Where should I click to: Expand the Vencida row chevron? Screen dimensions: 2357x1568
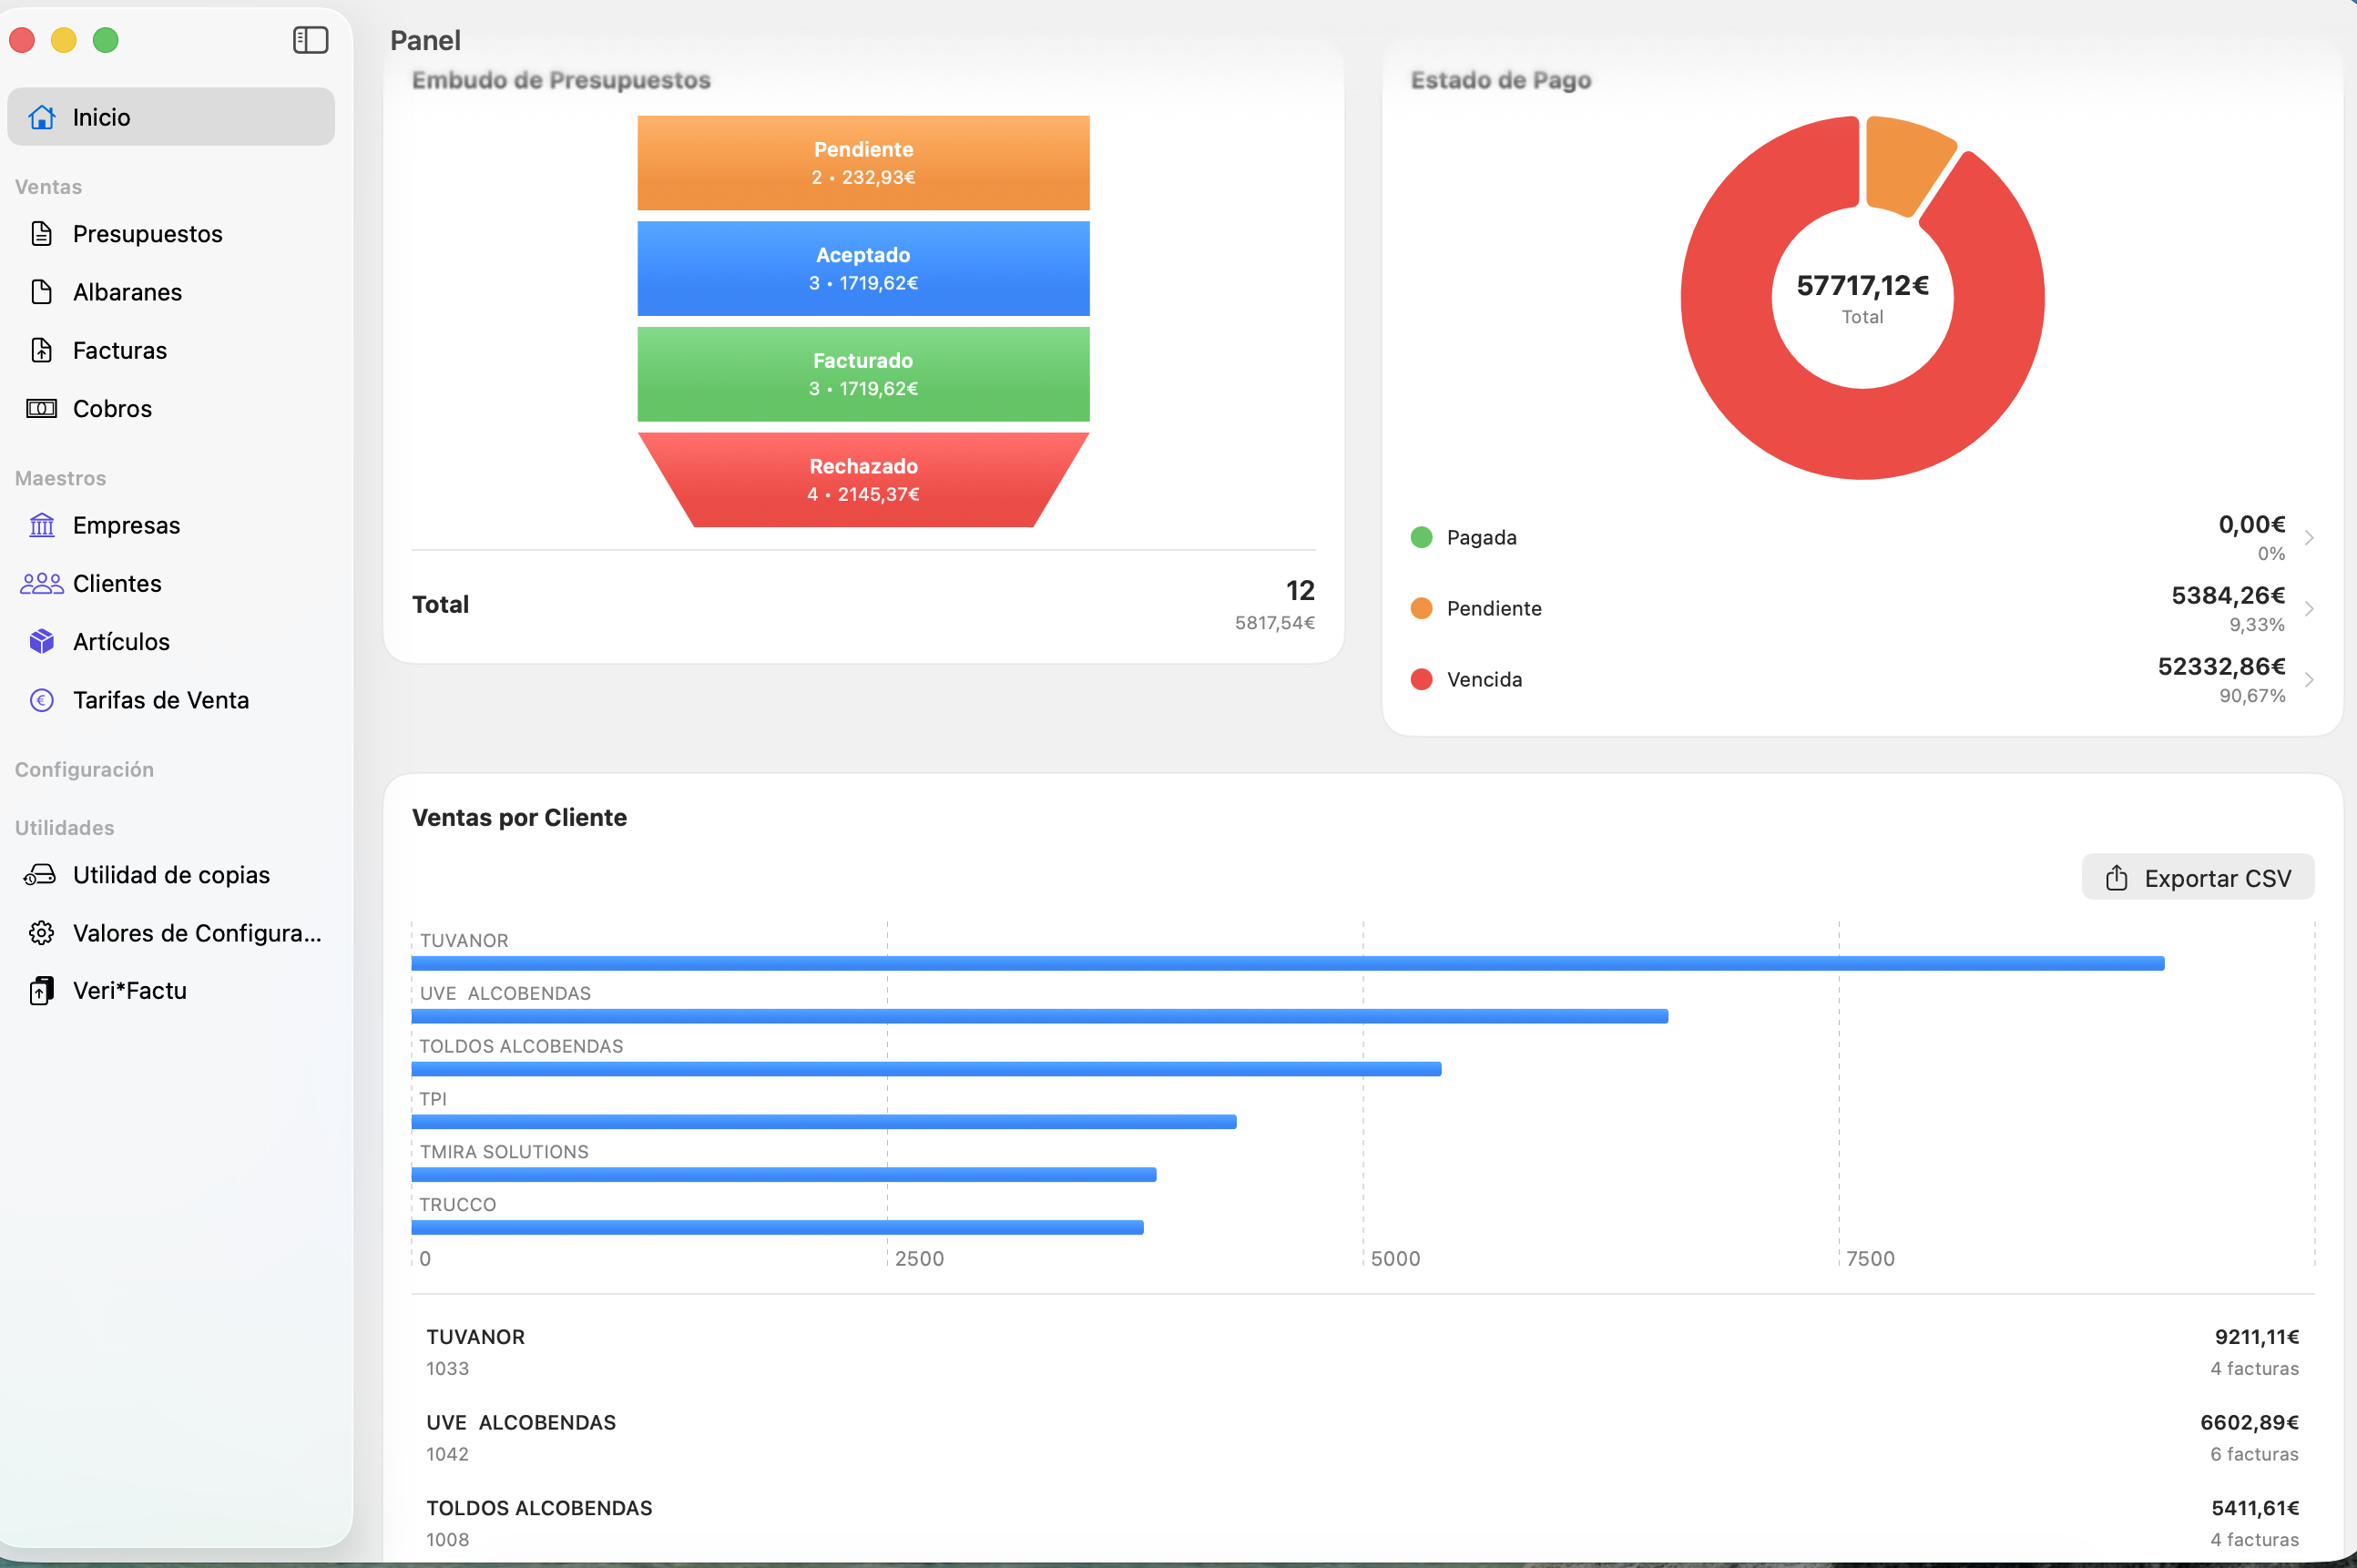pyautogui.click(x=2309, y=680)
